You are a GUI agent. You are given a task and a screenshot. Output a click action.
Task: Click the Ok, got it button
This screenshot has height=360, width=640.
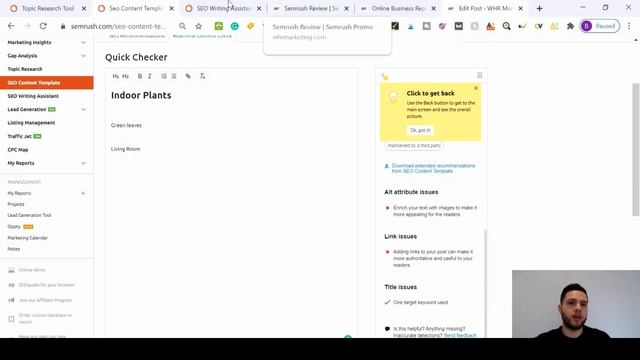[420, 130]
